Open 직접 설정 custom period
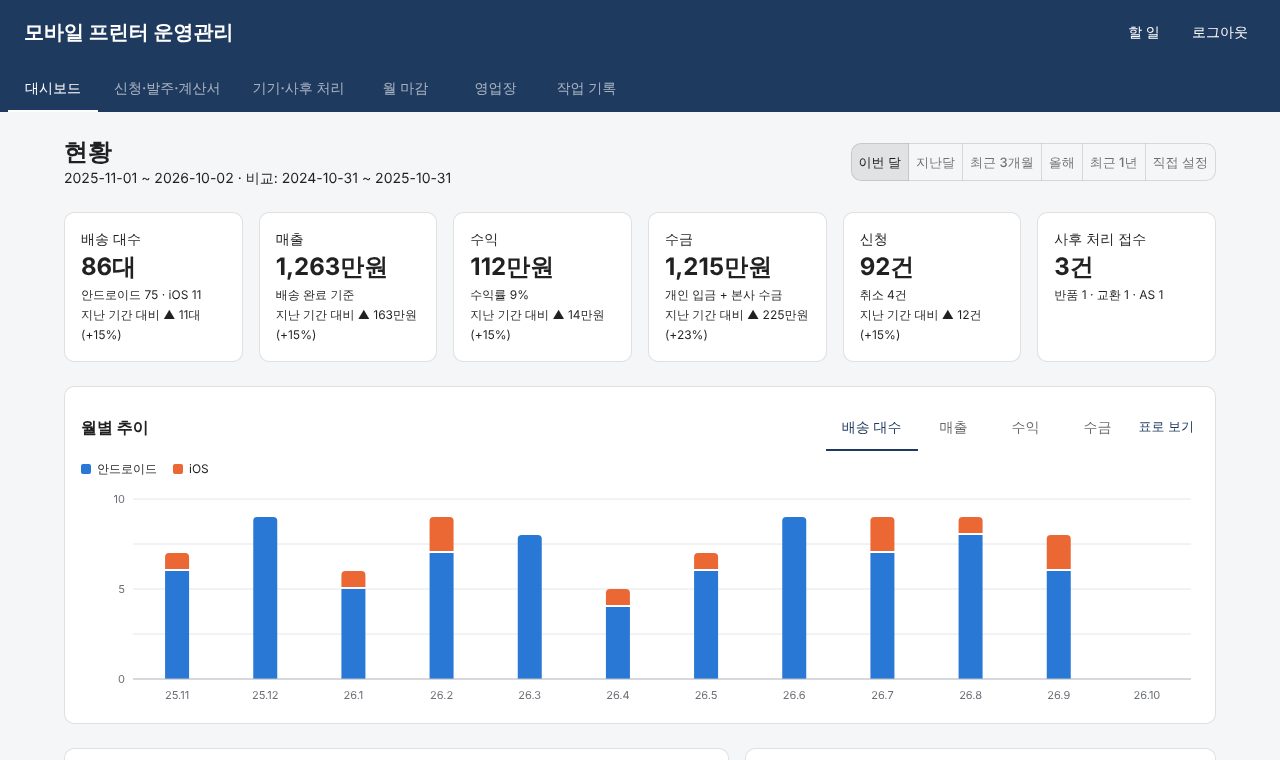The height and width of the screenshot is (760, 1280). [x=1180, y=162]
